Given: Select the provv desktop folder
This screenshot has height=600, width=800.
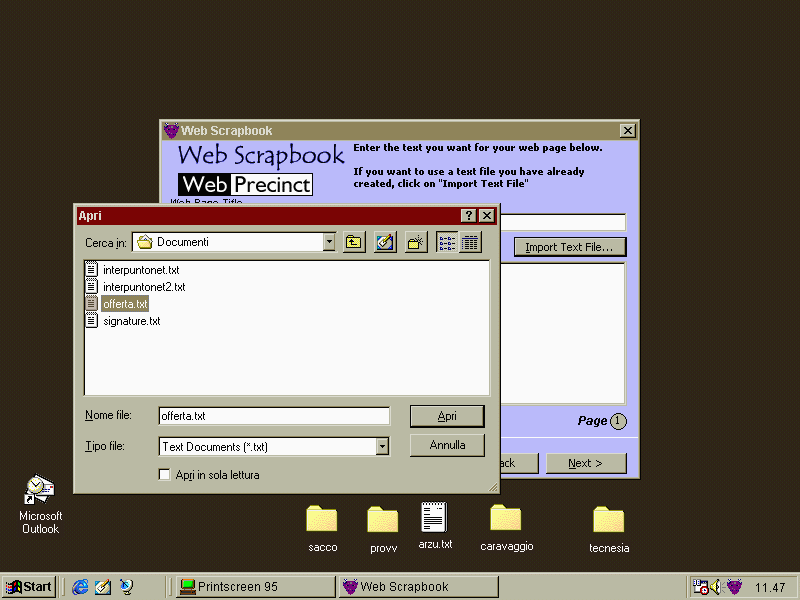Looking at the screenshot, I should pos(383,530).
